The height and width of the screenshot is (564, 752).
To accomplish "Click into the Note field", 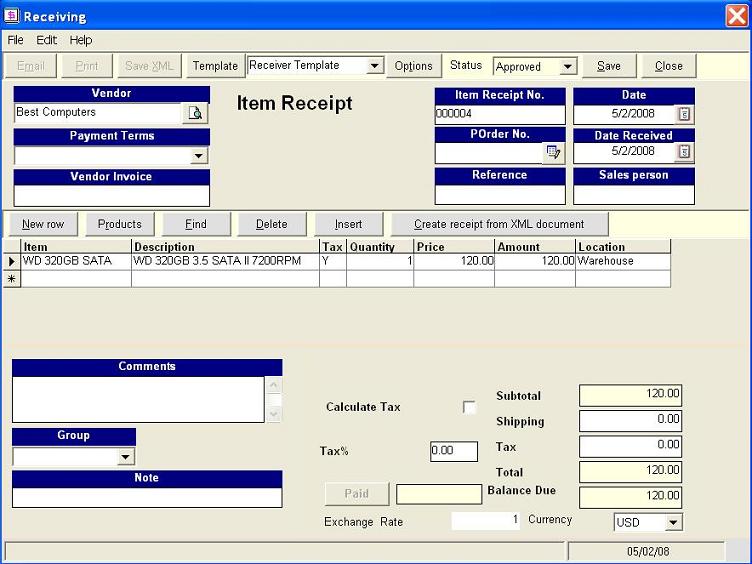I will (x=147, y=497).
